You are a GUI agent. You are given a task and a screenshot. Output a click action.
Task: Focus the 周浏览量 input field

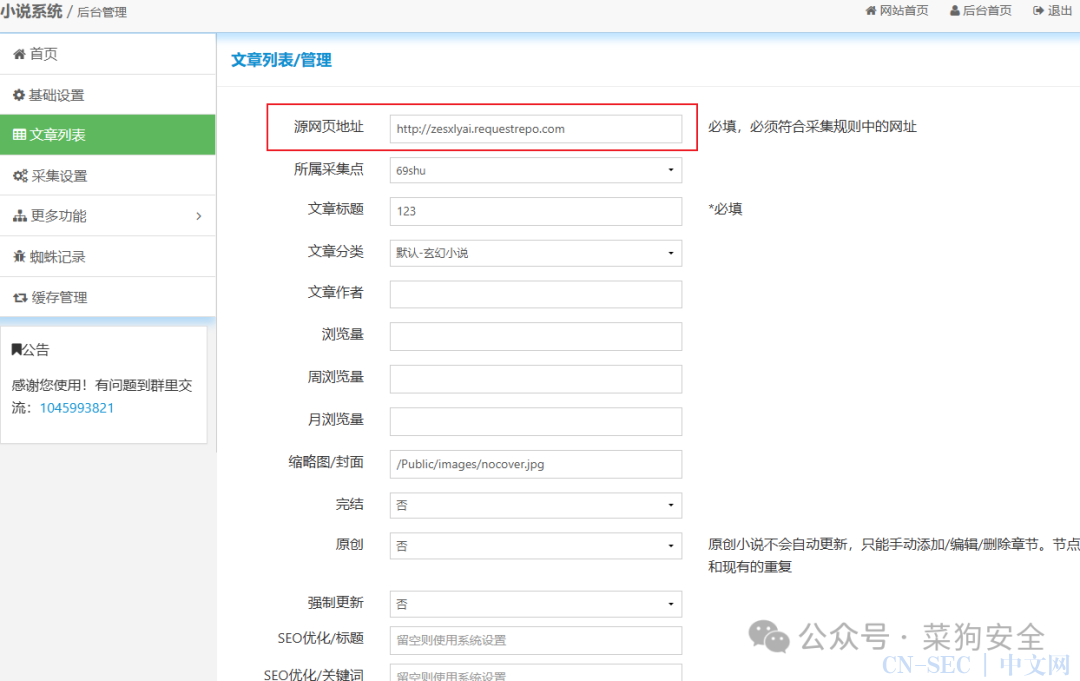(536, 379)
